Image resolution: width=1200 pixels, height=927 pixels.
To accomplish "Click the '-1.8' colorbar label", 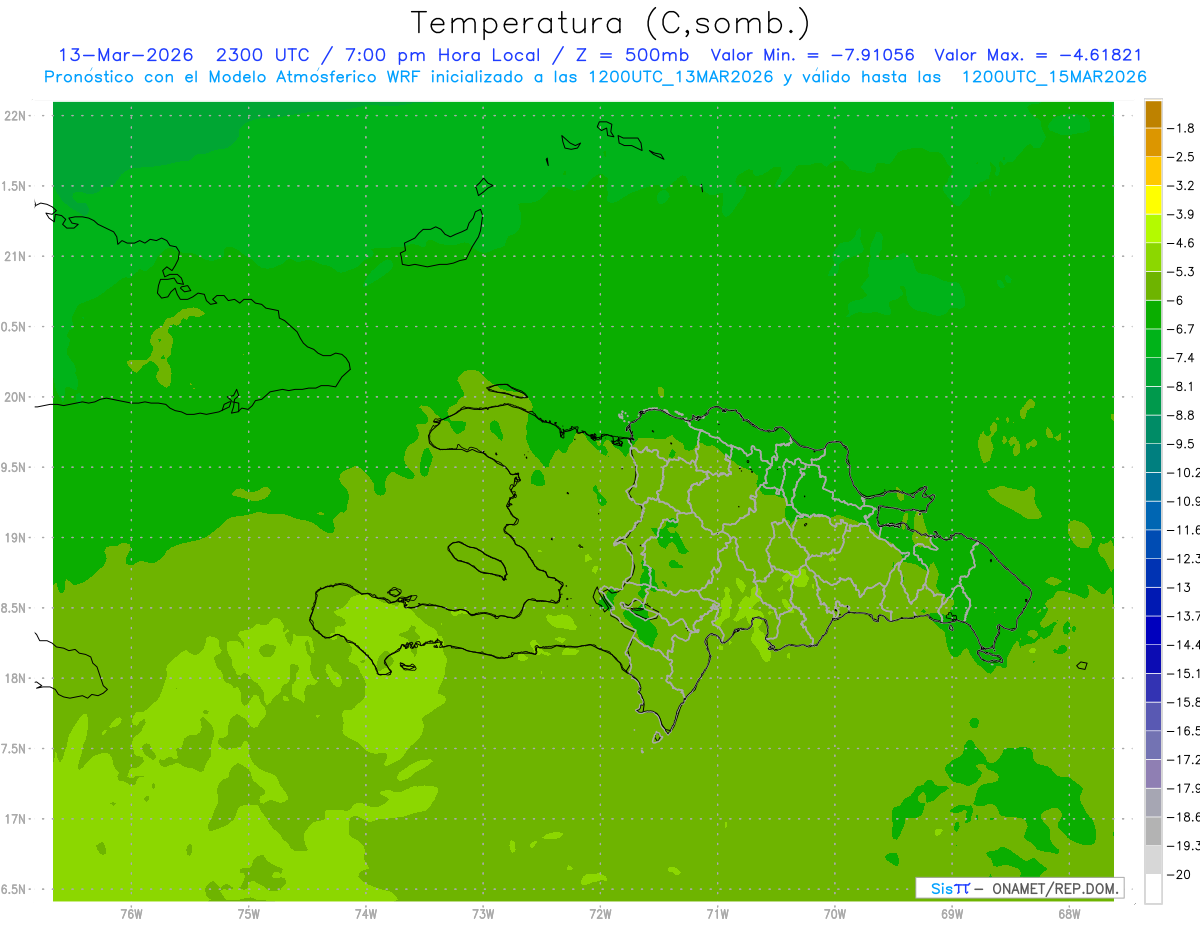I will coord(1182,128).
